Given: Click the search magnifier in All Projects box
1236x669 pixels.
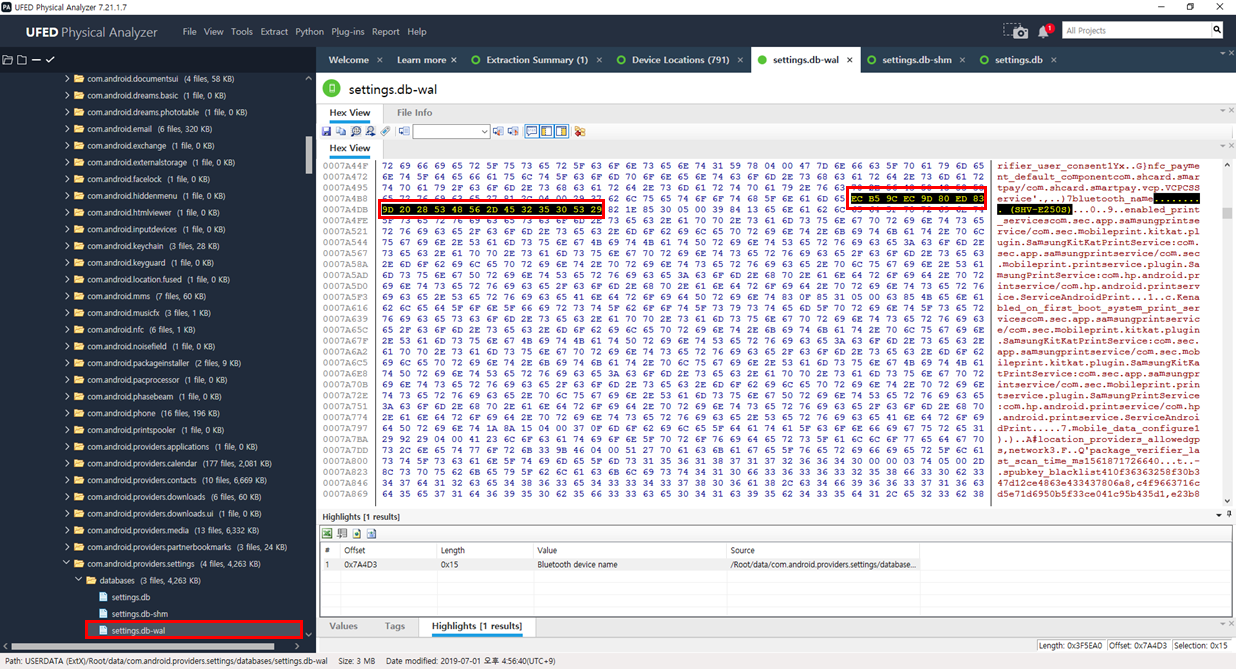Looking at the screenshot, I should [x=1217, y=30].
